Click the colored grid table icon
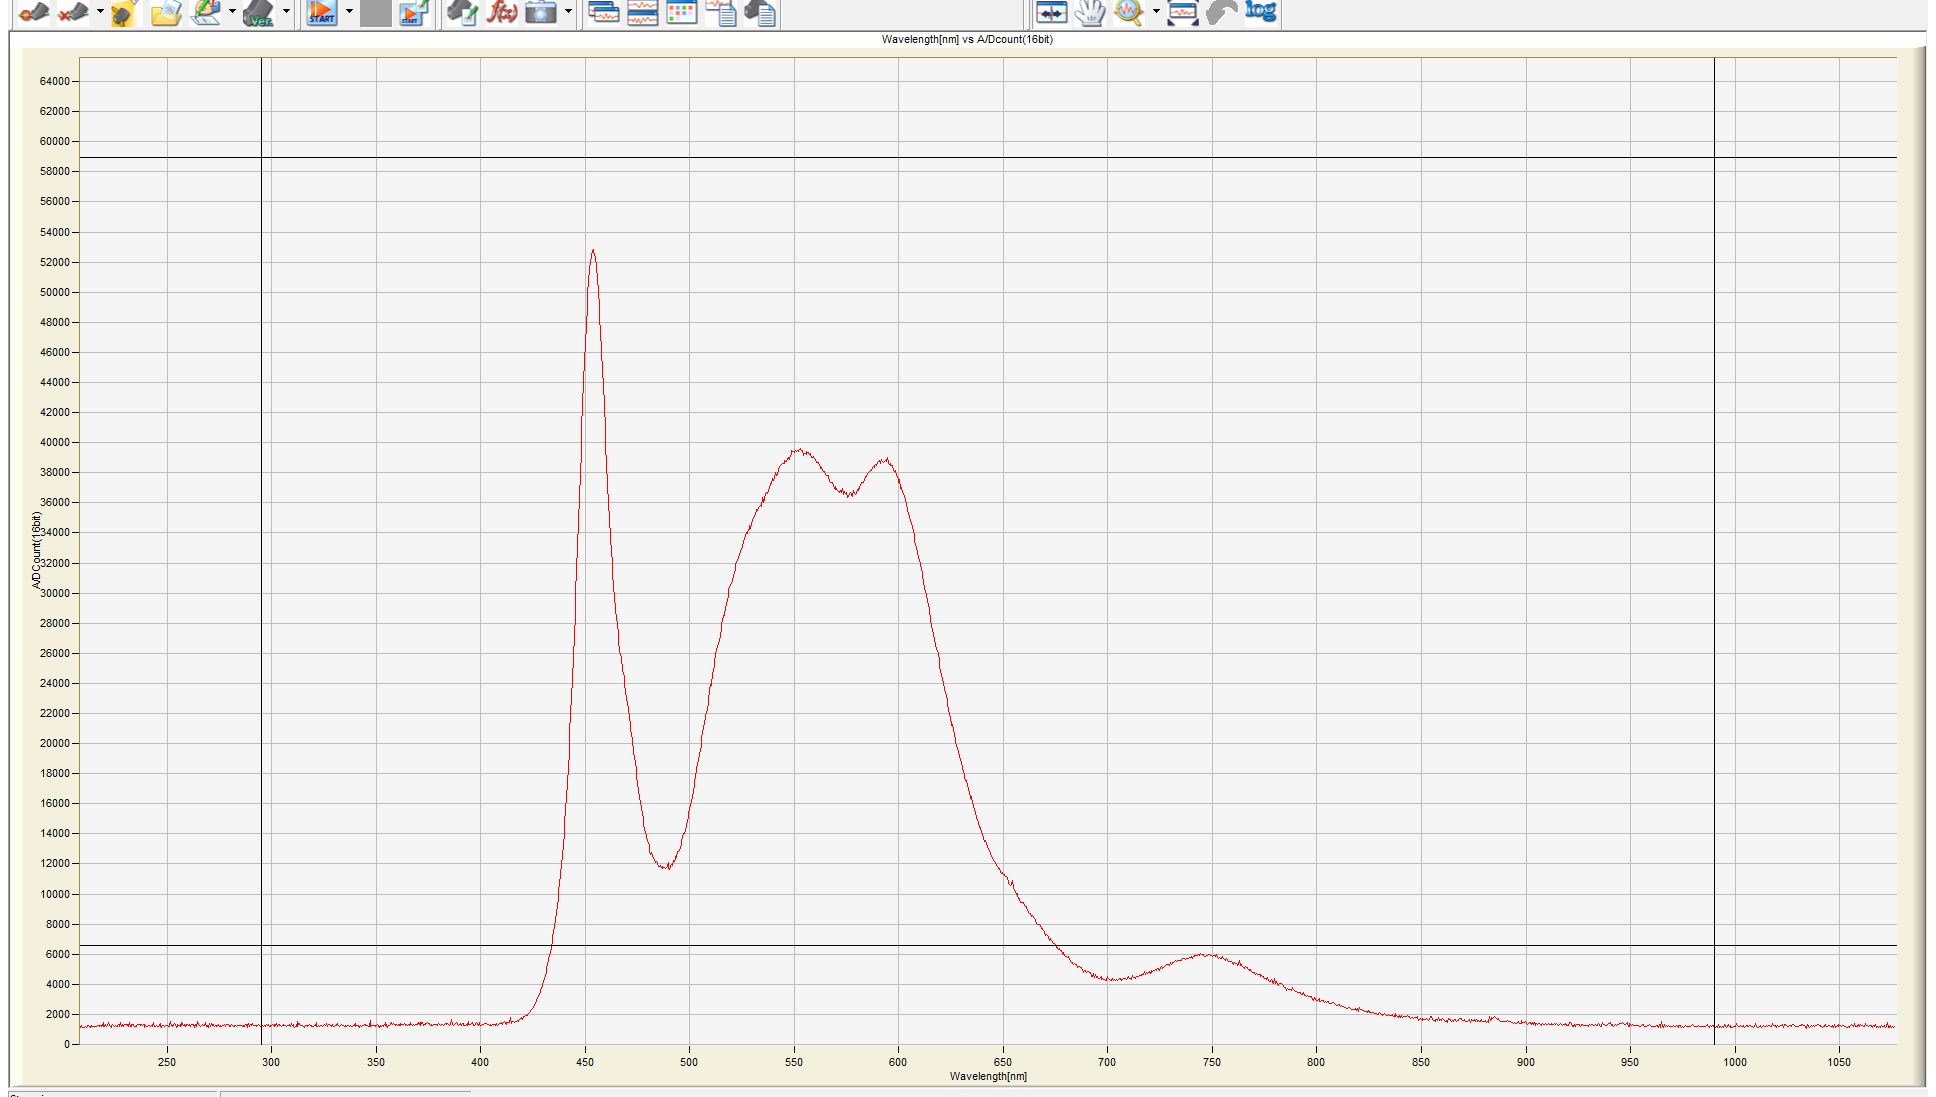 click(x=681, y=13)
